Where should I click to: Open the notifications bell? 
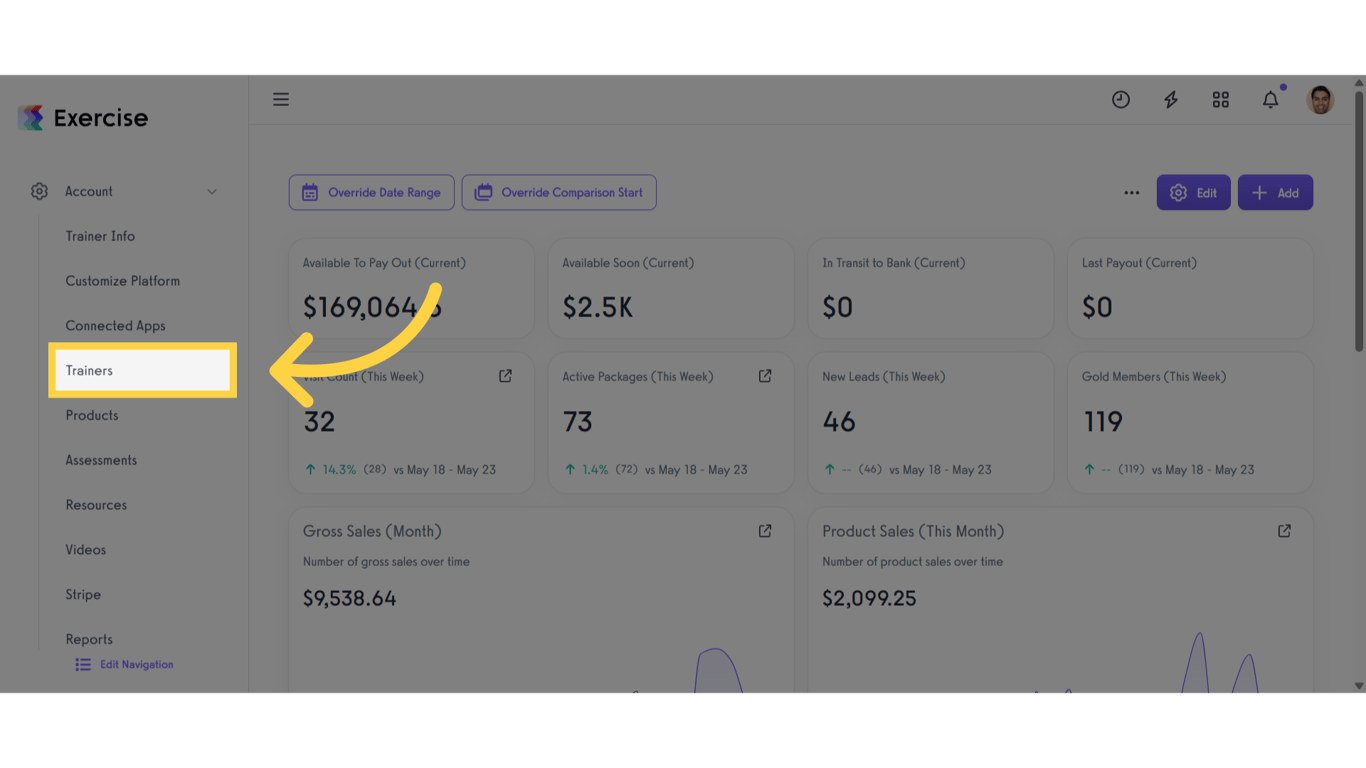click(x=1270, y=99)
